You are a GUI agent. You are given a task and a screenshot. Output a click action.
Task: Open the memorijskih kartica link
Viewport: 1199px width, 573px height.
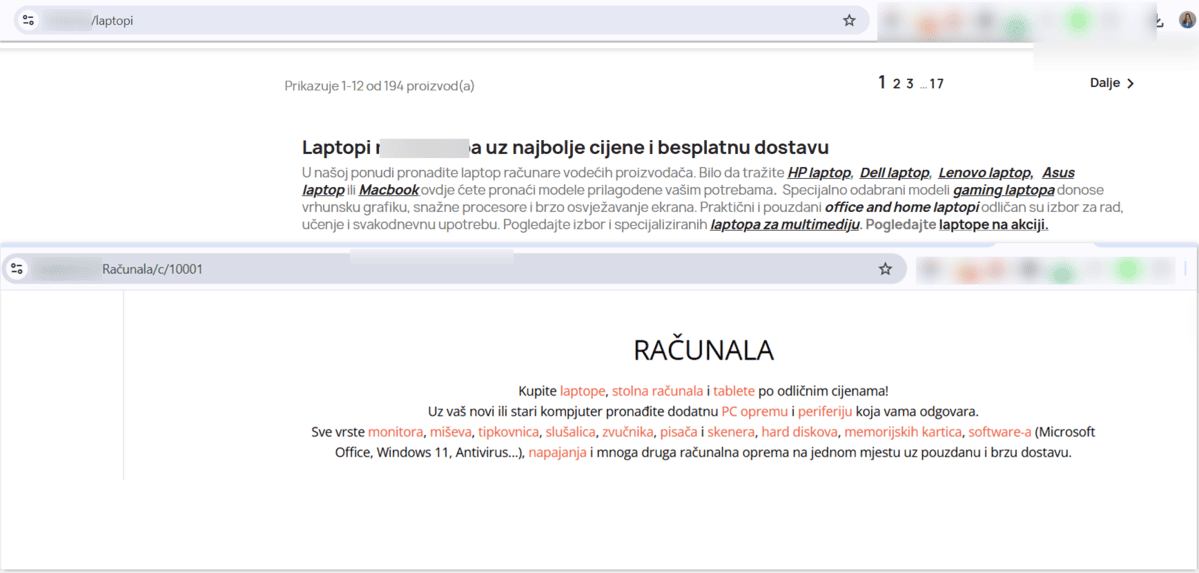click(x=903, y=431)
